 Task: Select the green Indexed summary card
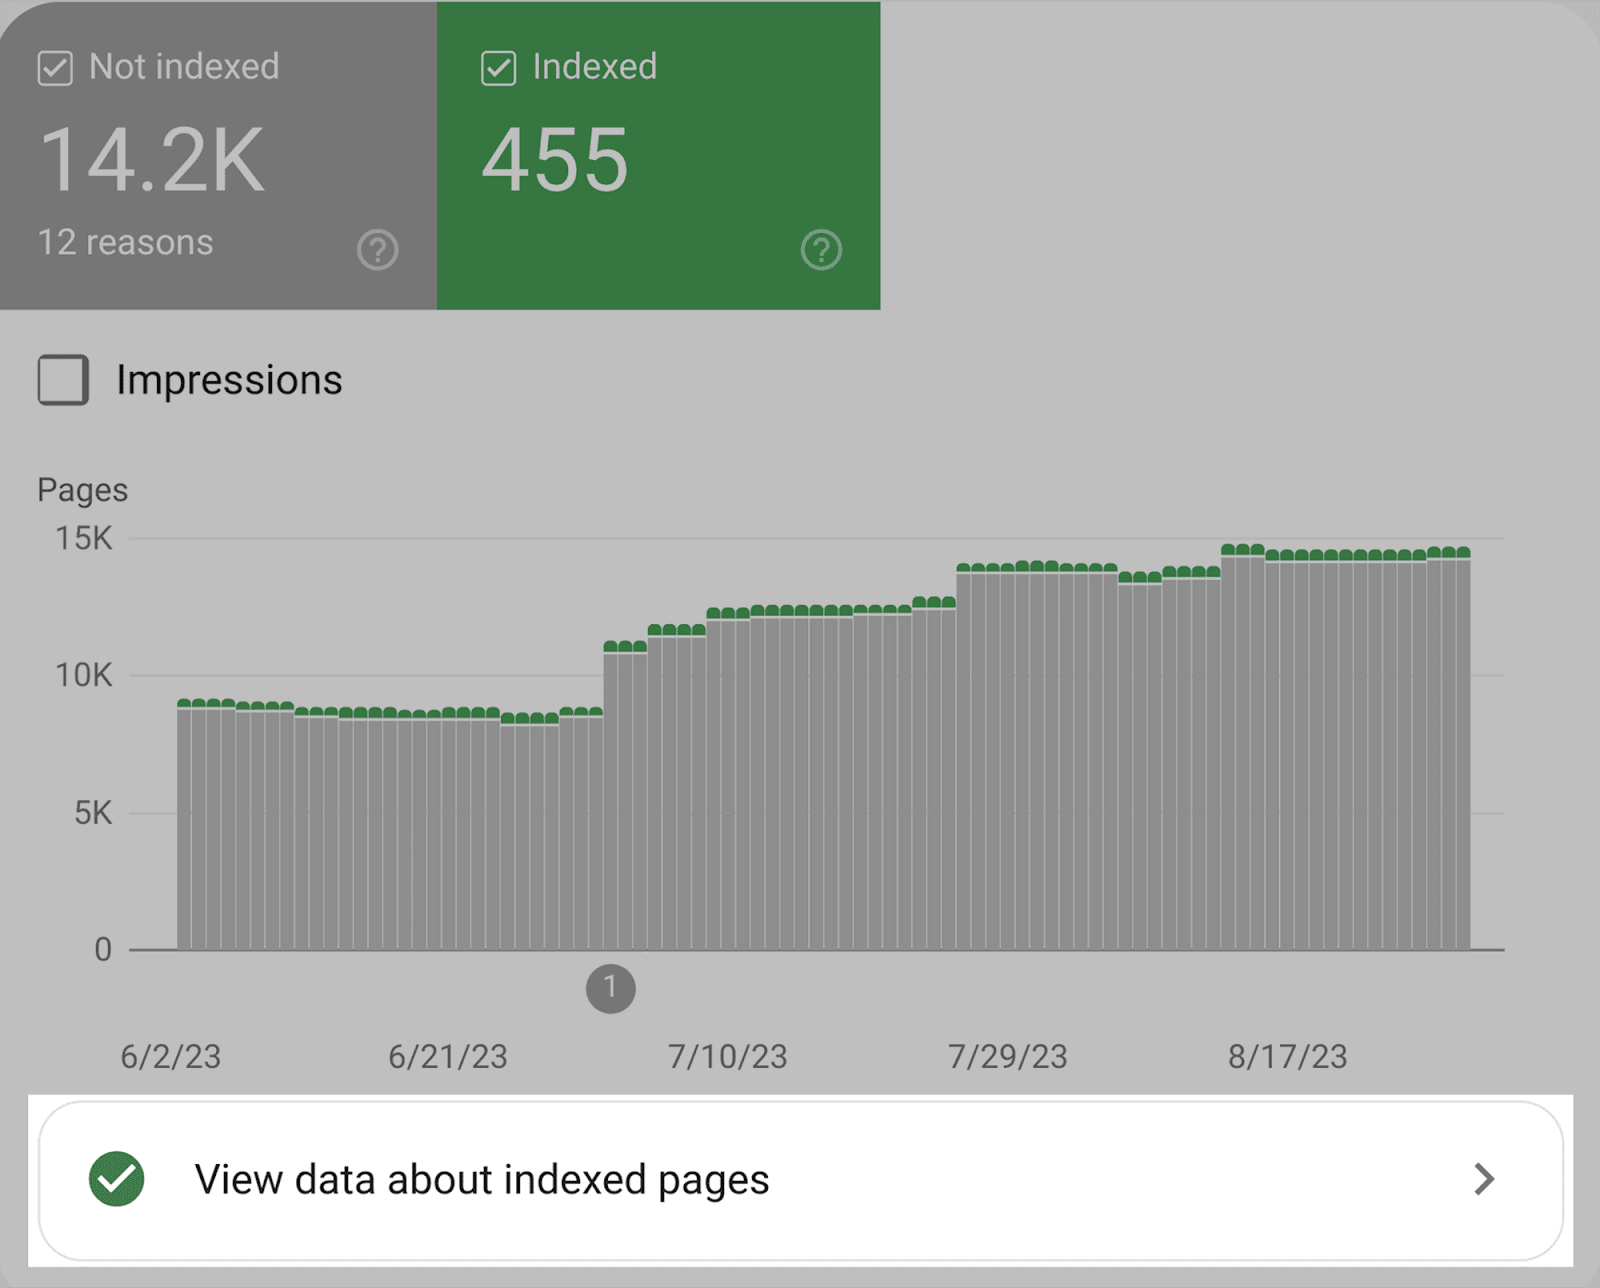tap(658, 155)
